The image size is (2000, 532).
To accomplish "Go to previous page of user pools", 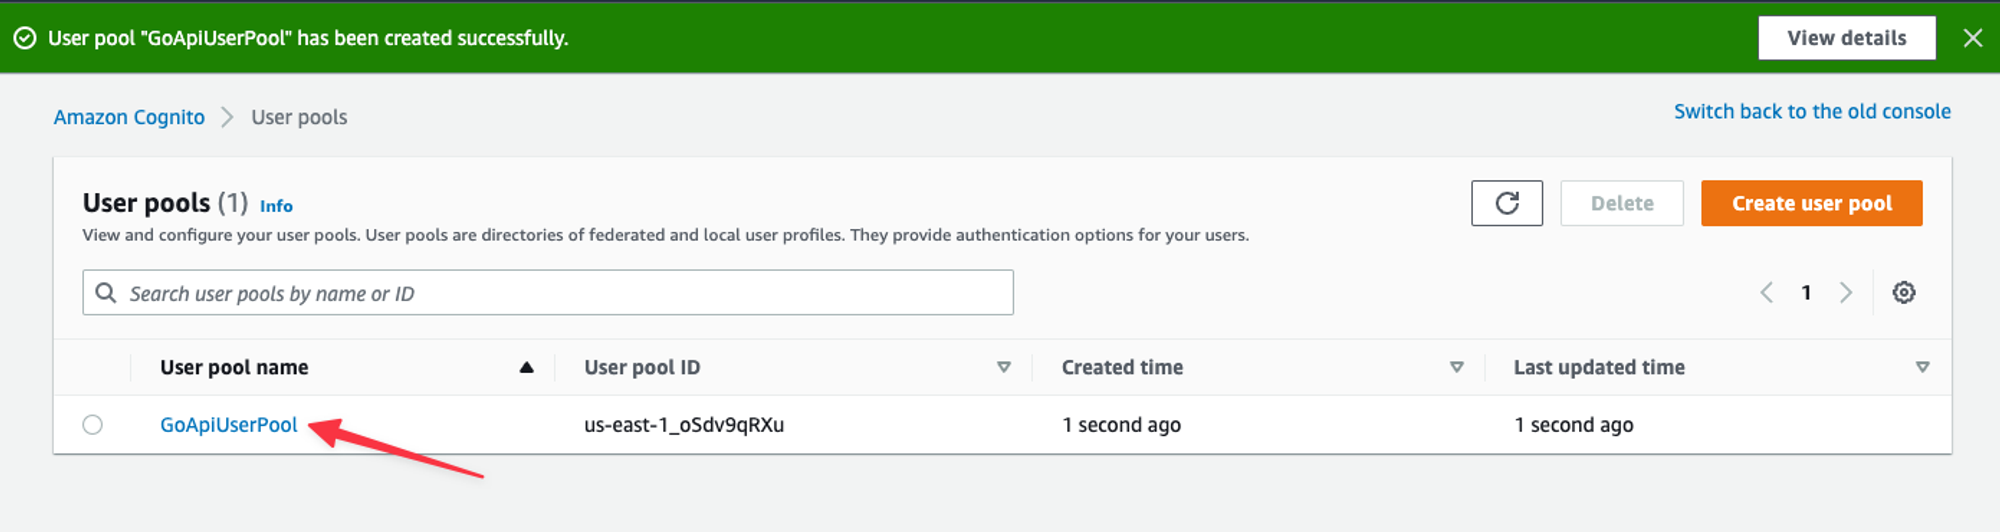I will pos(1767,293).
